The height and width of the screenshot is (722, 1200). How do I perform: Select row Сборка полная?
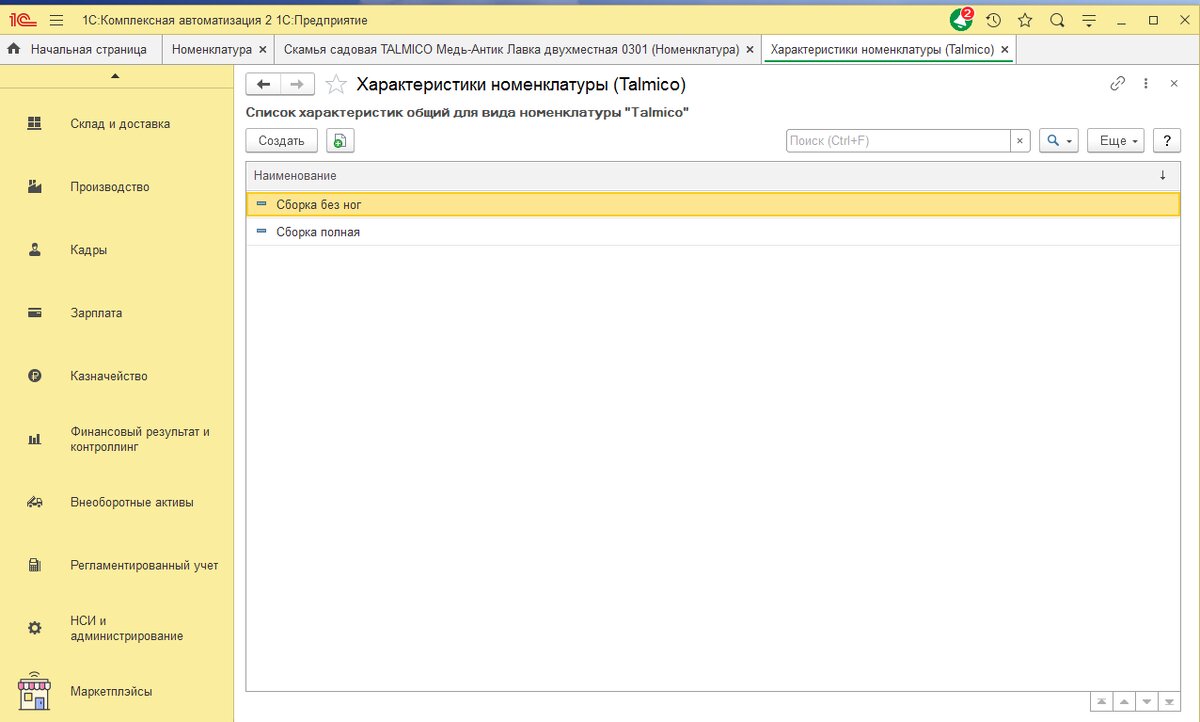coord(713,231)
